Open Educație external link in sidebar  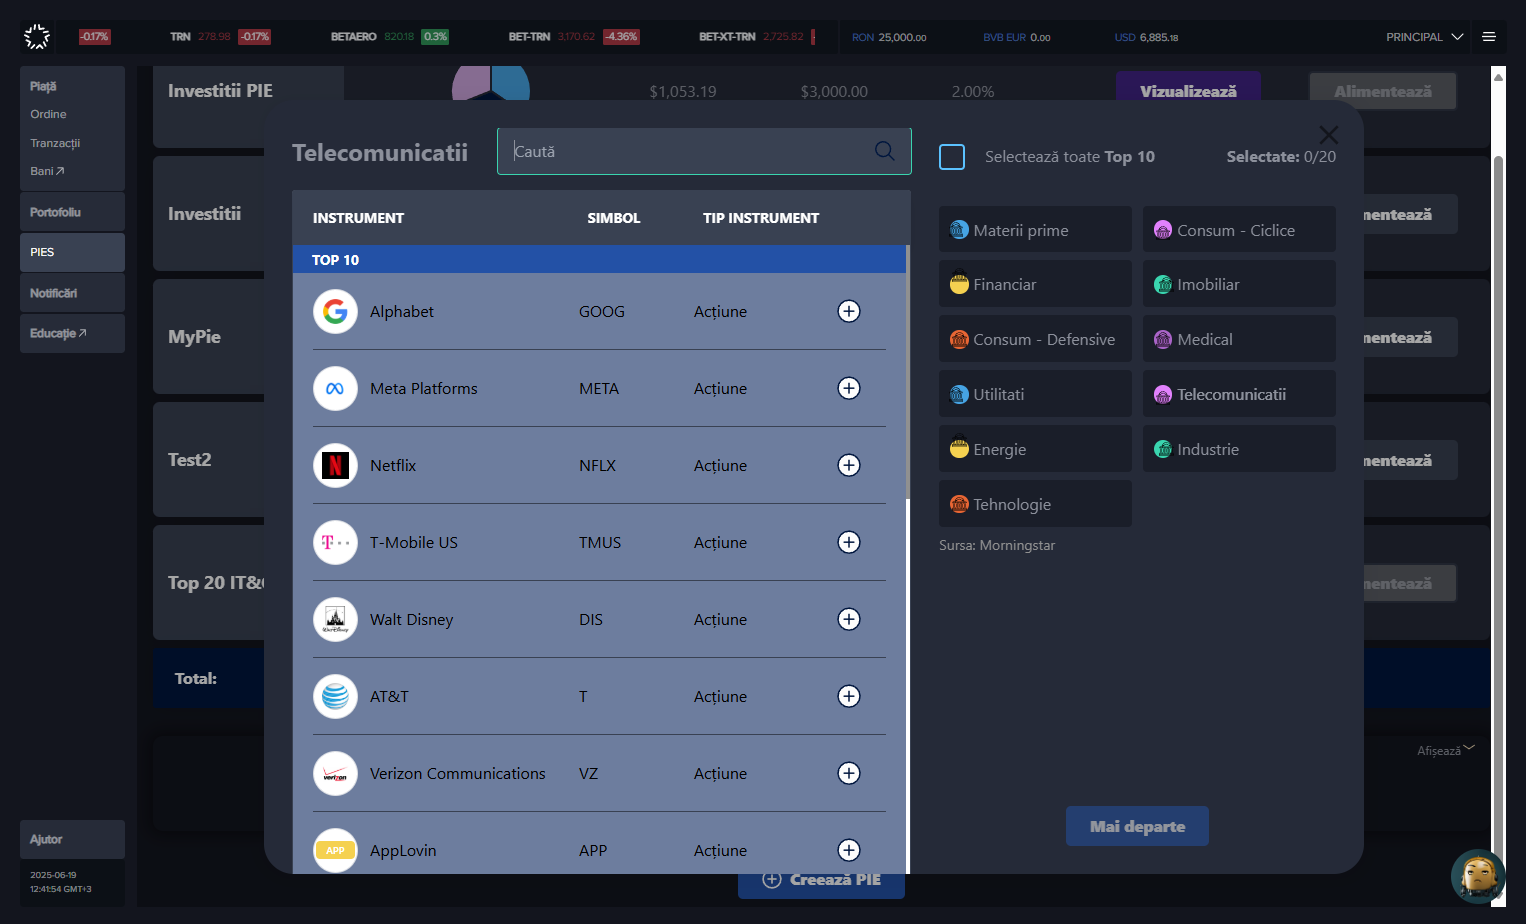[x=72, y=333]
